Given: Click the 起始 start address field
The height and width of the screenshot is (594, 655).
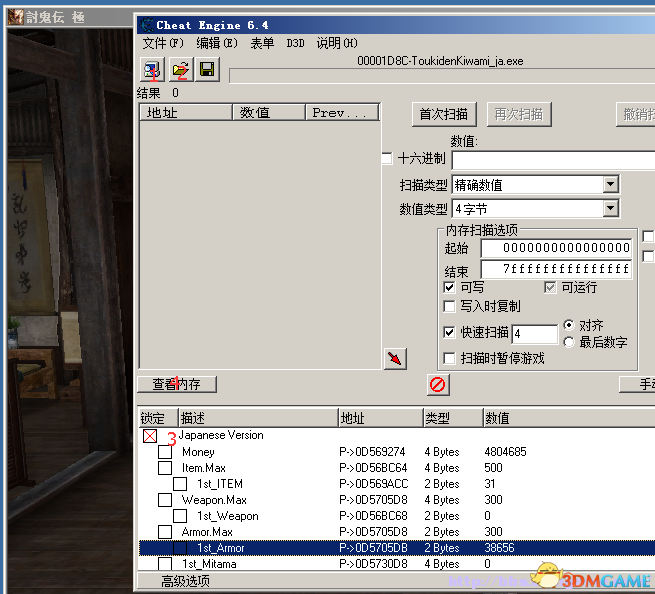Looking at the screenshot, I should coord(556,248).
